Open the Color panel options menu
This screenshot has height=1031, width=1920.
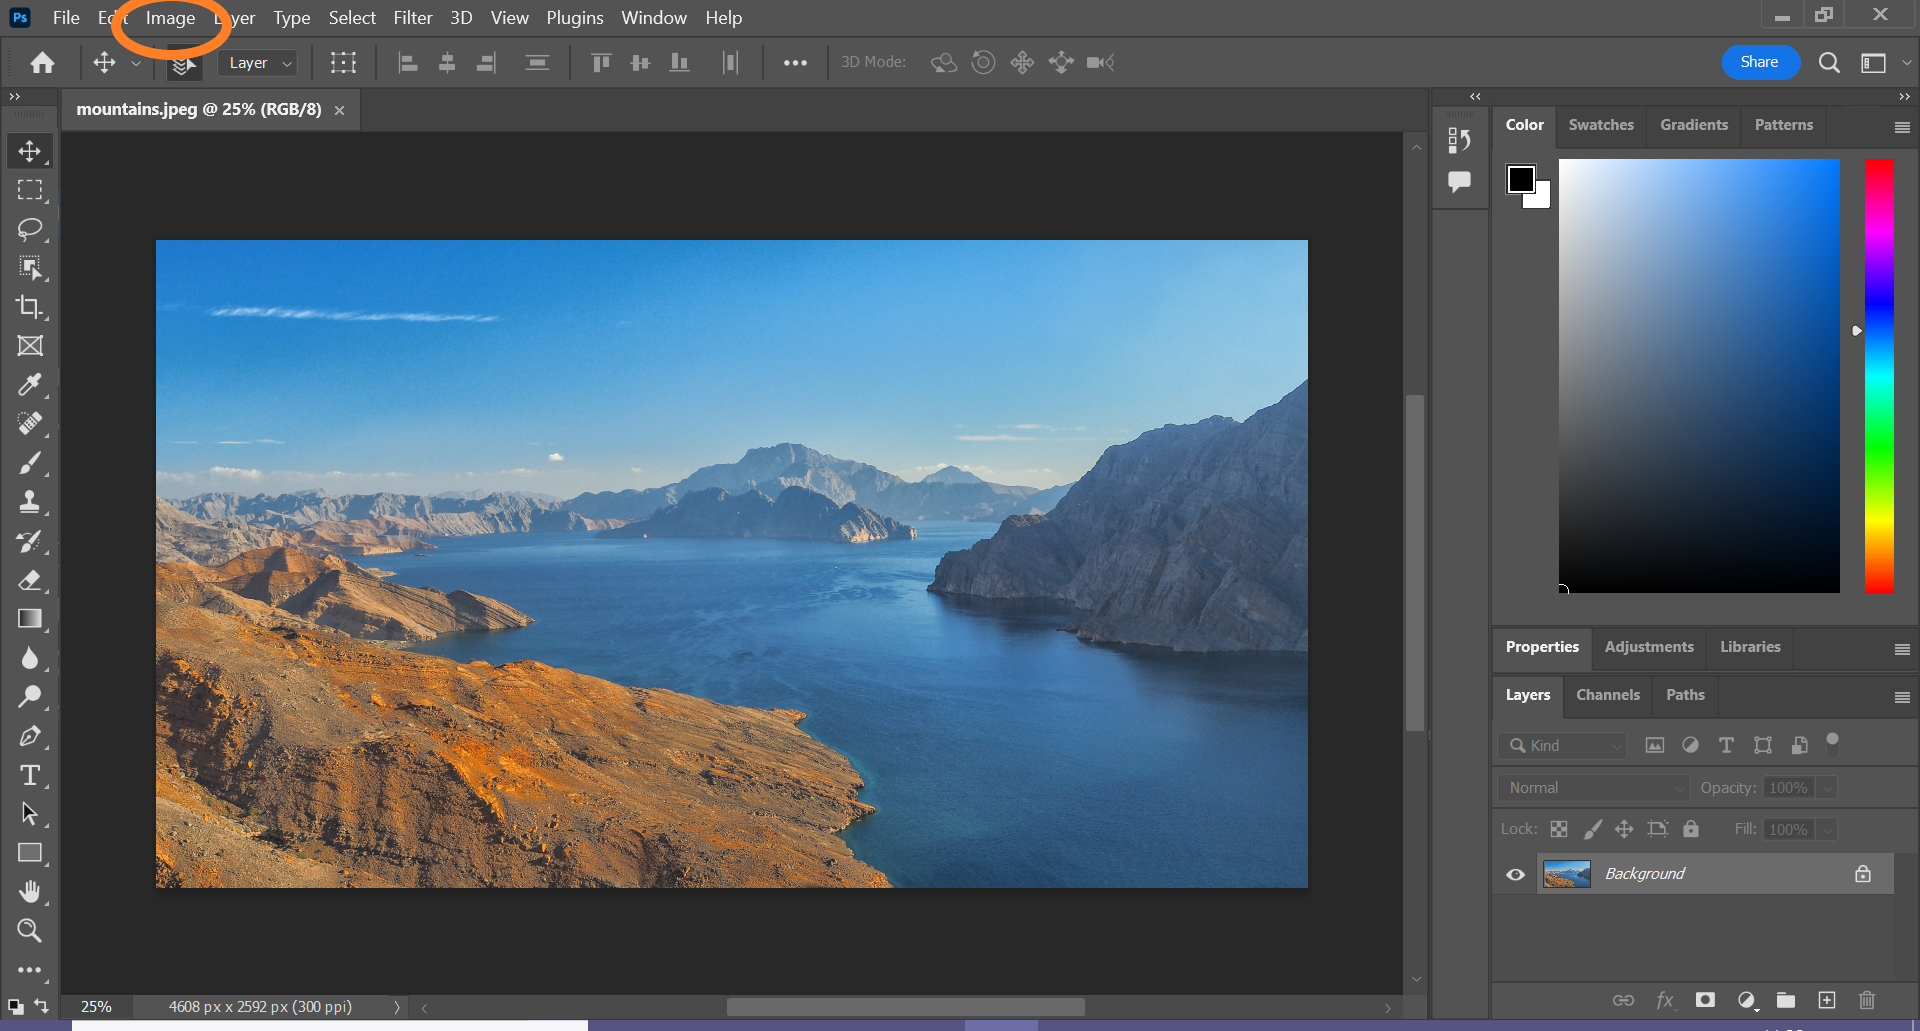(1902, 127)
